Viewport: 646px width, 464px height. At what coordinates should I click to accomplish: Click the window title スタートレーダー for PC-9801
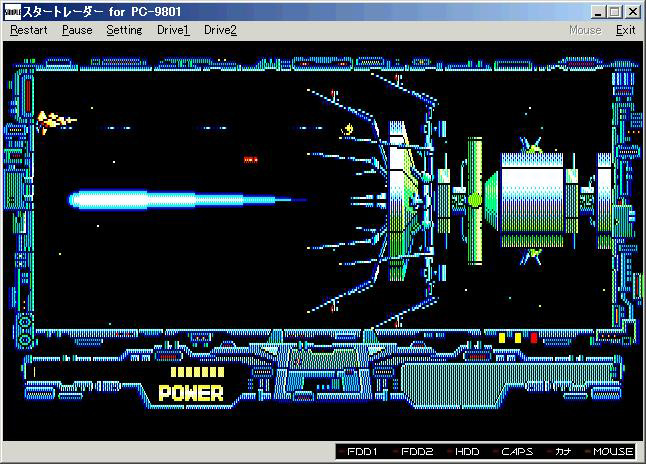[101, 12]
